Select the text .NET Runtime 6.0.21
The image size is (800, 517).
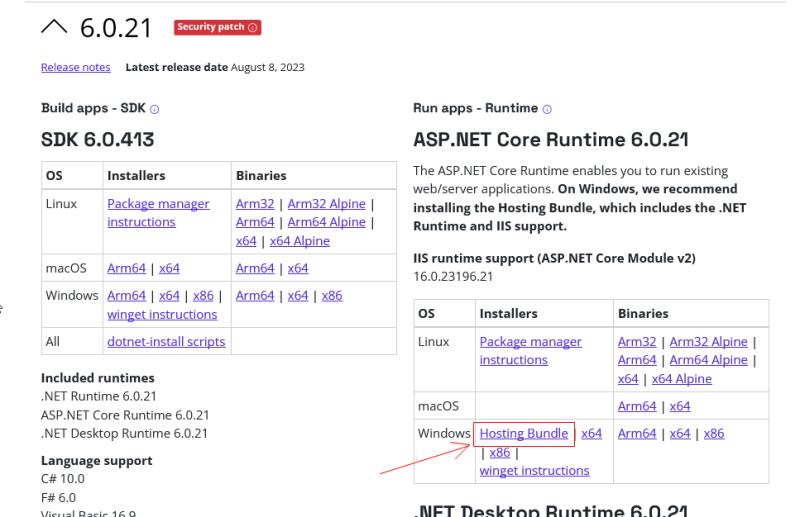point(98,396)
